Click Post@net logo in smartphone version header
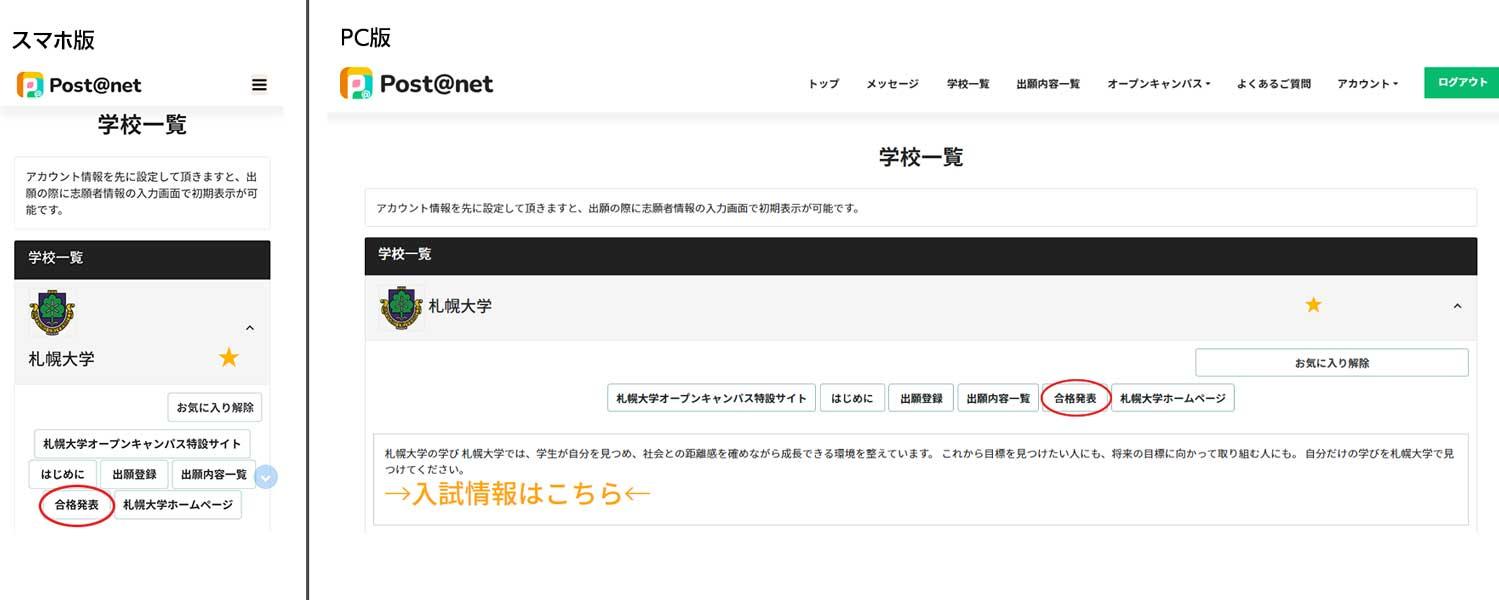 click(79, 85)
